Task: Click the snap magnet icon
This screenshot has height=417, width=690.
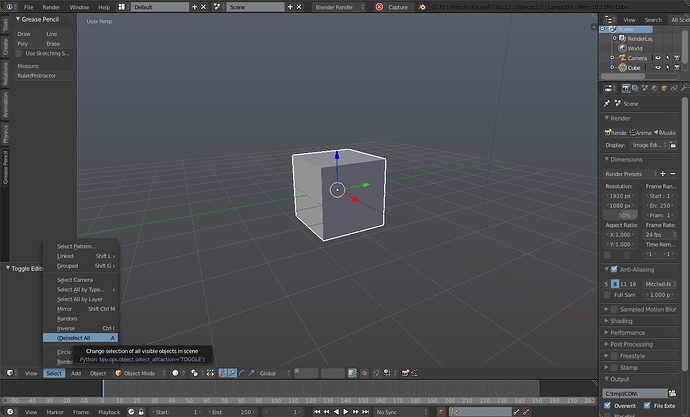Action: [x=376, y=373]
